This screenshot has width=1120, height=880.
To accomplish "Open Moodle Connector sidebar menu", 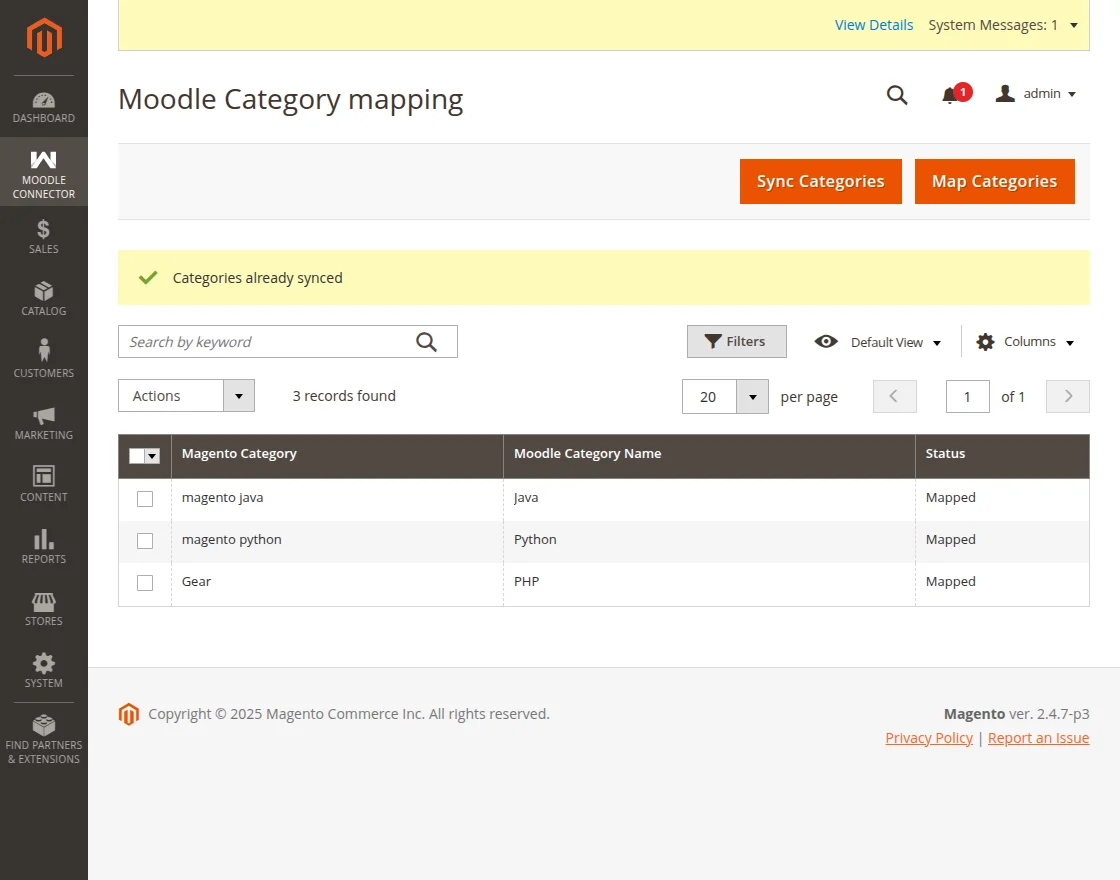I will pos(44,172).
